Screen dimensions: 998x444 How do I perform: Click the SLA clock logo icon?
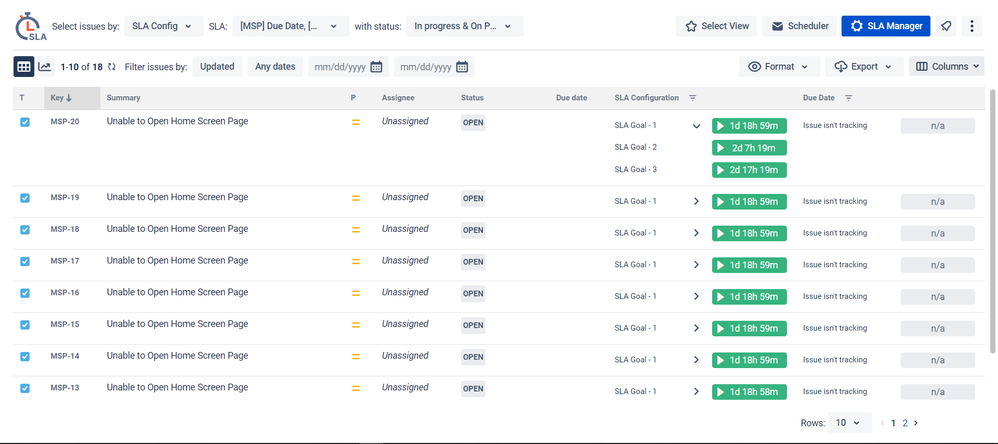tap(31, 26)
